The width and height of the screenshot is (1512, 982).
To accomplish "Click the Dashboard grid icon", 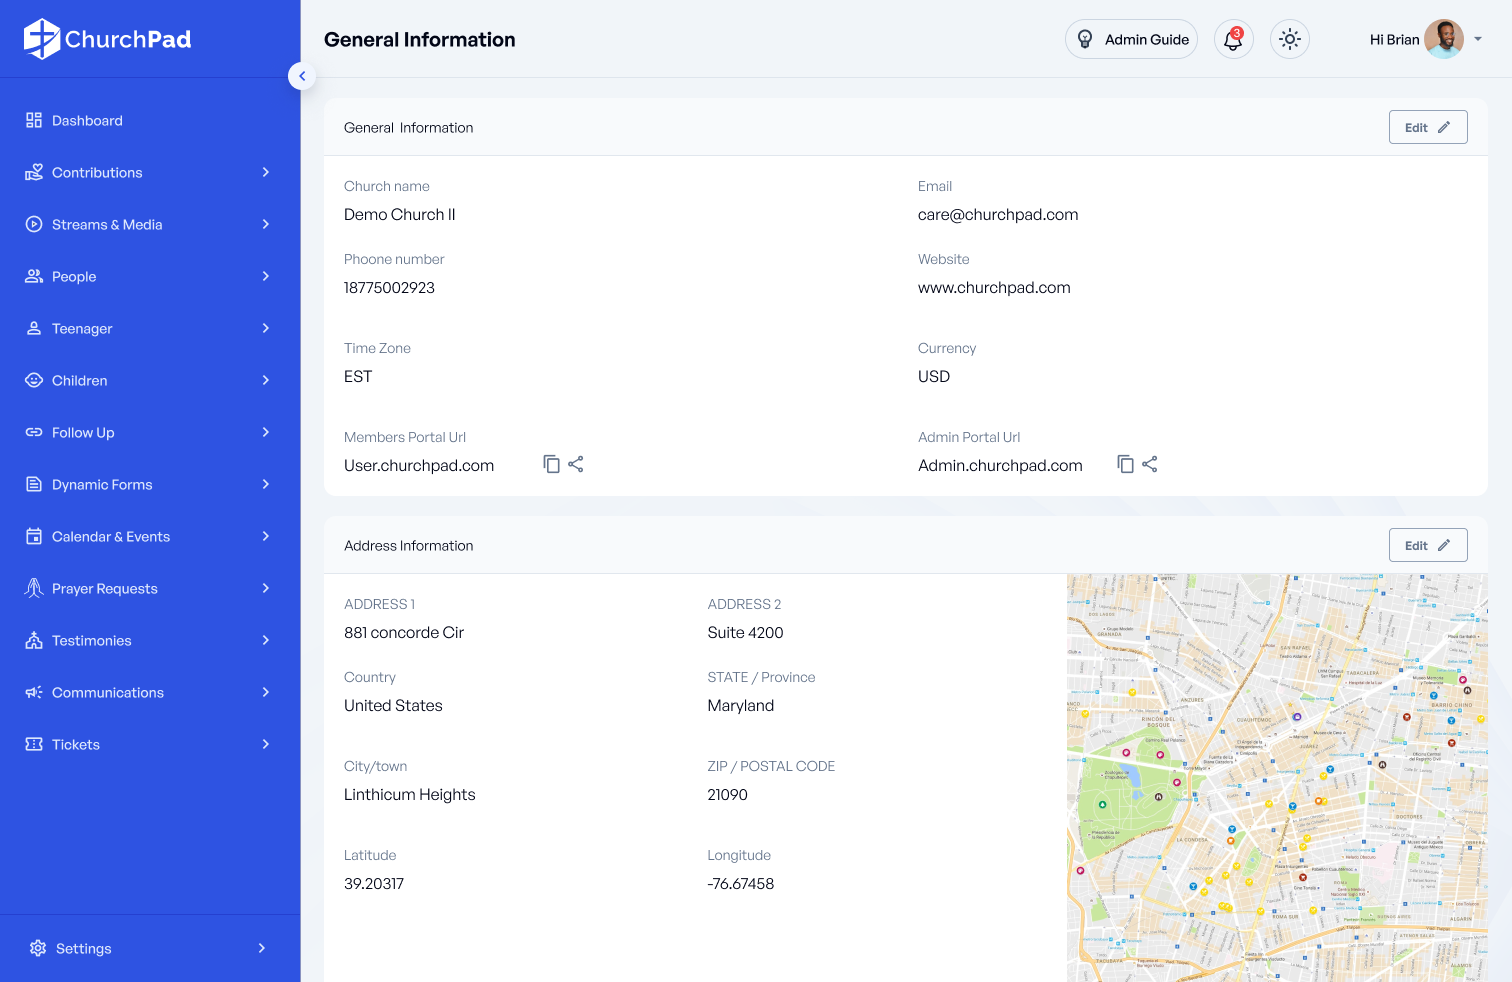I will click(x=34, y=120).
